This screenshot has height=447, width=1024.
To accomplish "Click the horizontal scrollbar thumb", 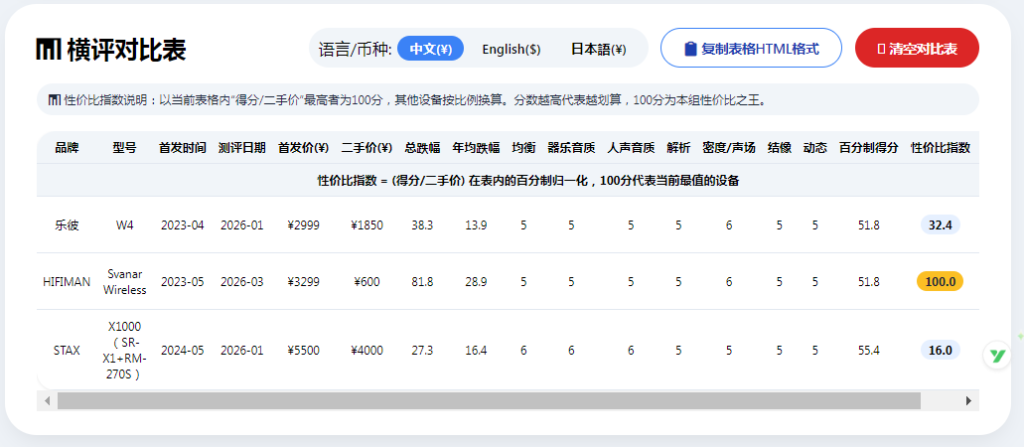I will pos(488,401).
